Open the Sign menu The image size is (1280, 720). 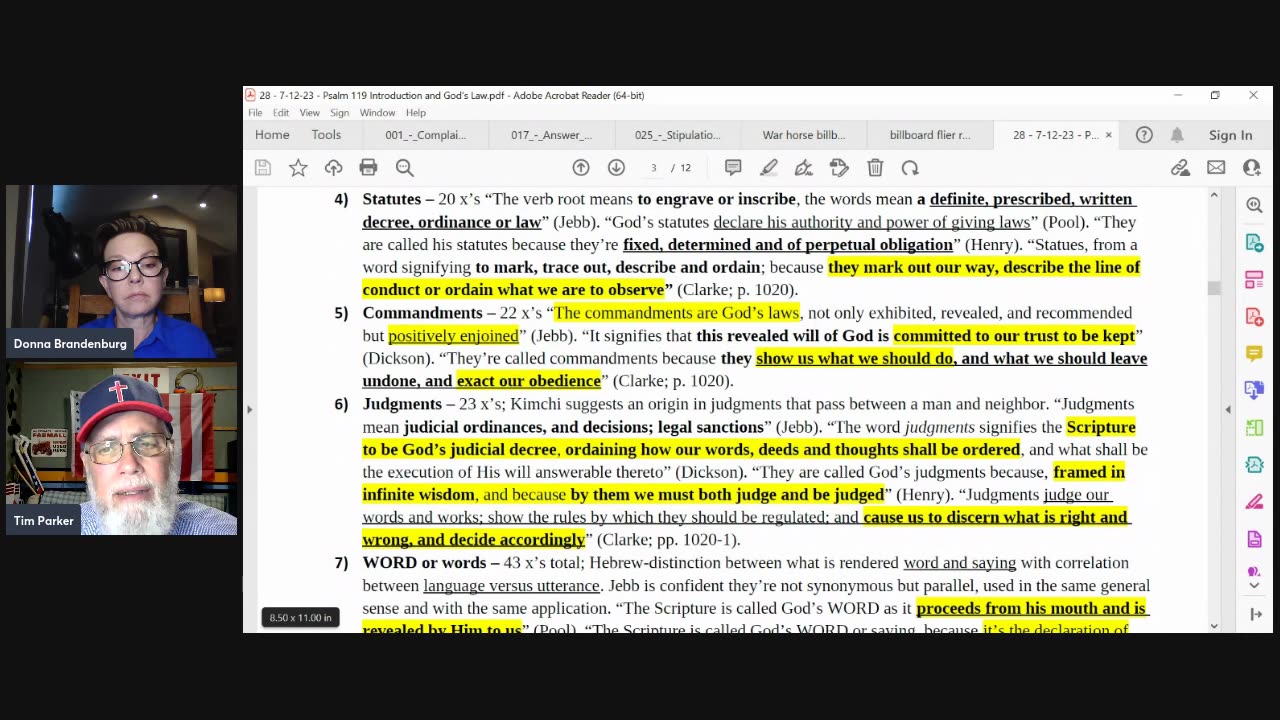click(x=340, y=113)
